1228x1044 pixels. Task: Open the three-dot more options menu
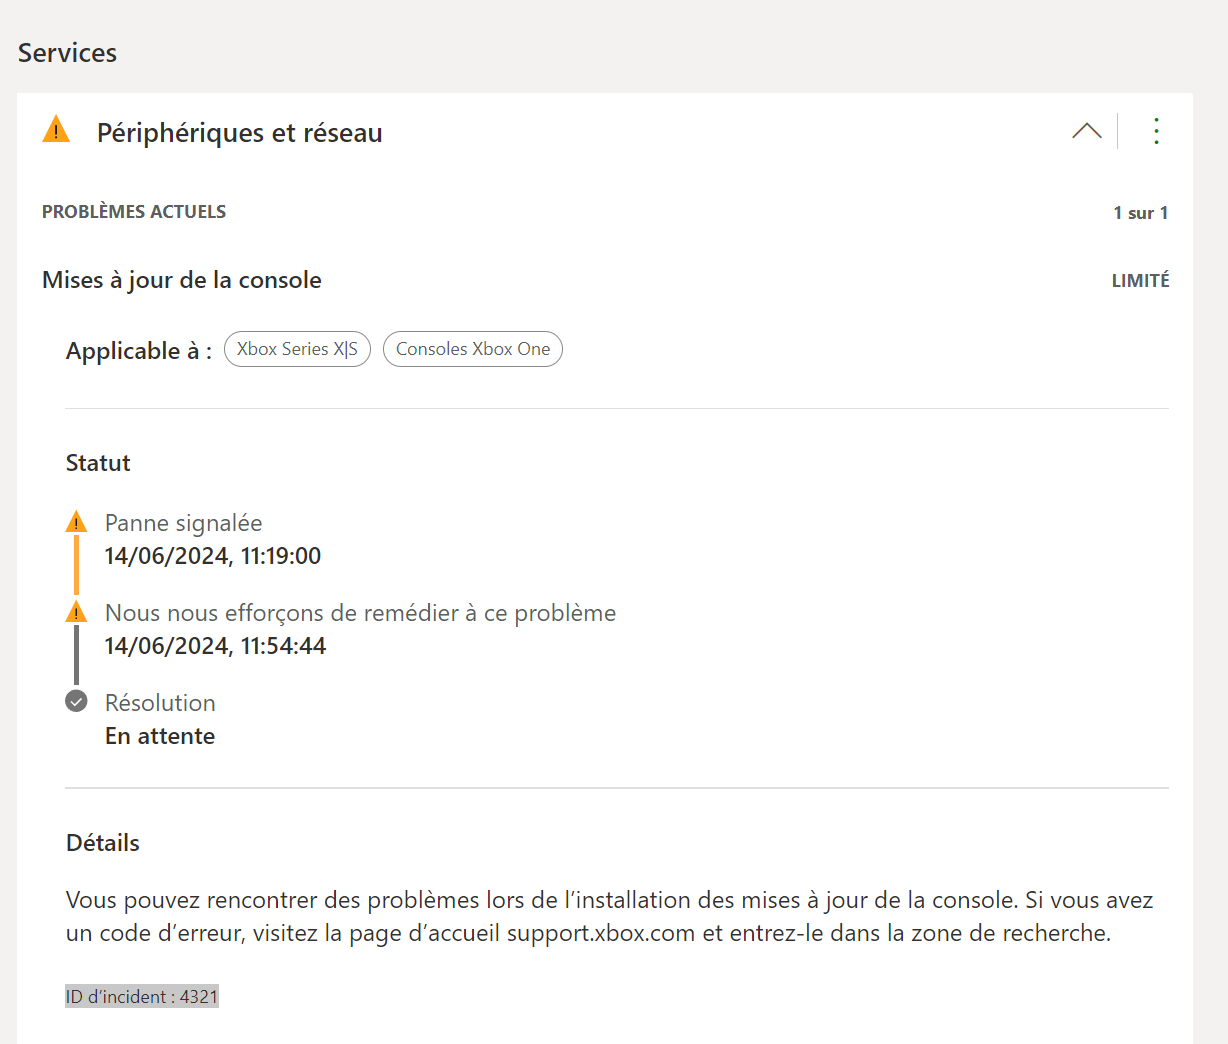tap(1156, 131)
